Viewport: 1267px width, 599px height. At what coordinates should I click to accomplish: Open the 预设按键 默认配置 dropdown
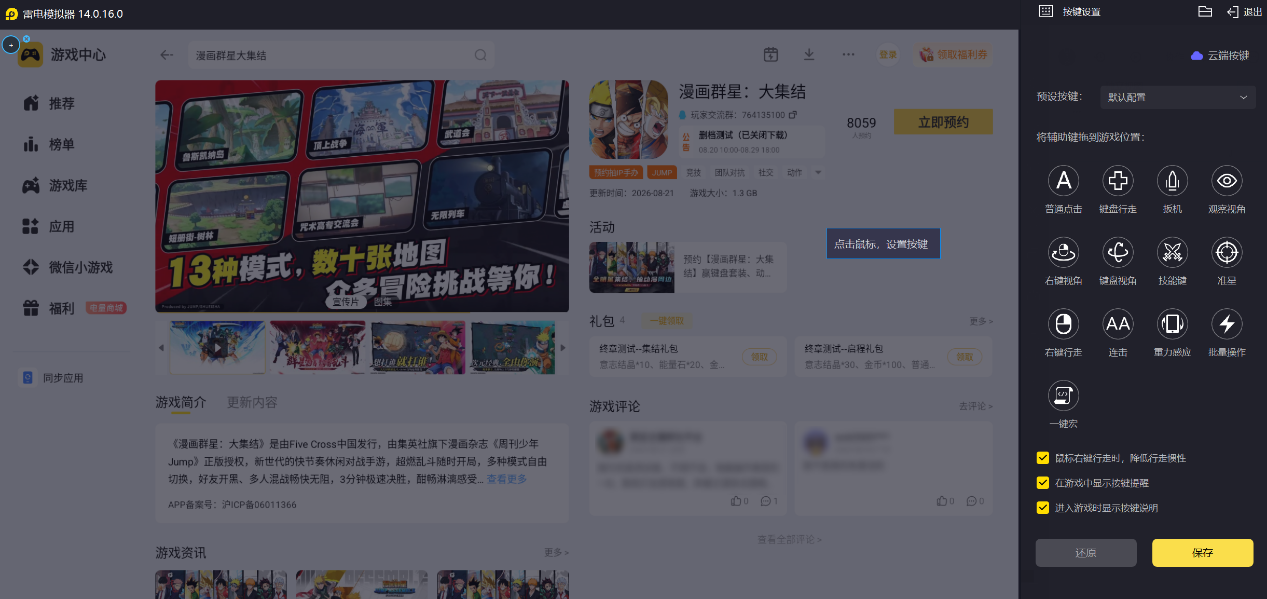[x=1177, y=97]
